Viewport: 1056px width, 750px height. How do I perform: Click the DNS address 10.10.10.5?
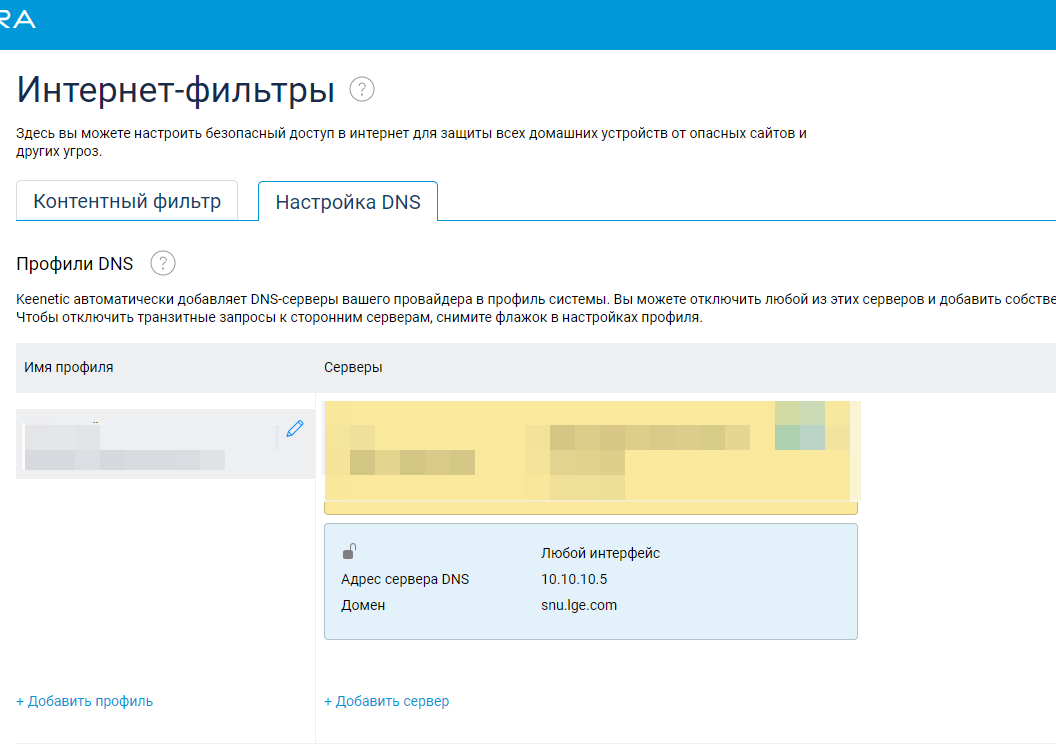pyautogui.click(x=573, y=579)
